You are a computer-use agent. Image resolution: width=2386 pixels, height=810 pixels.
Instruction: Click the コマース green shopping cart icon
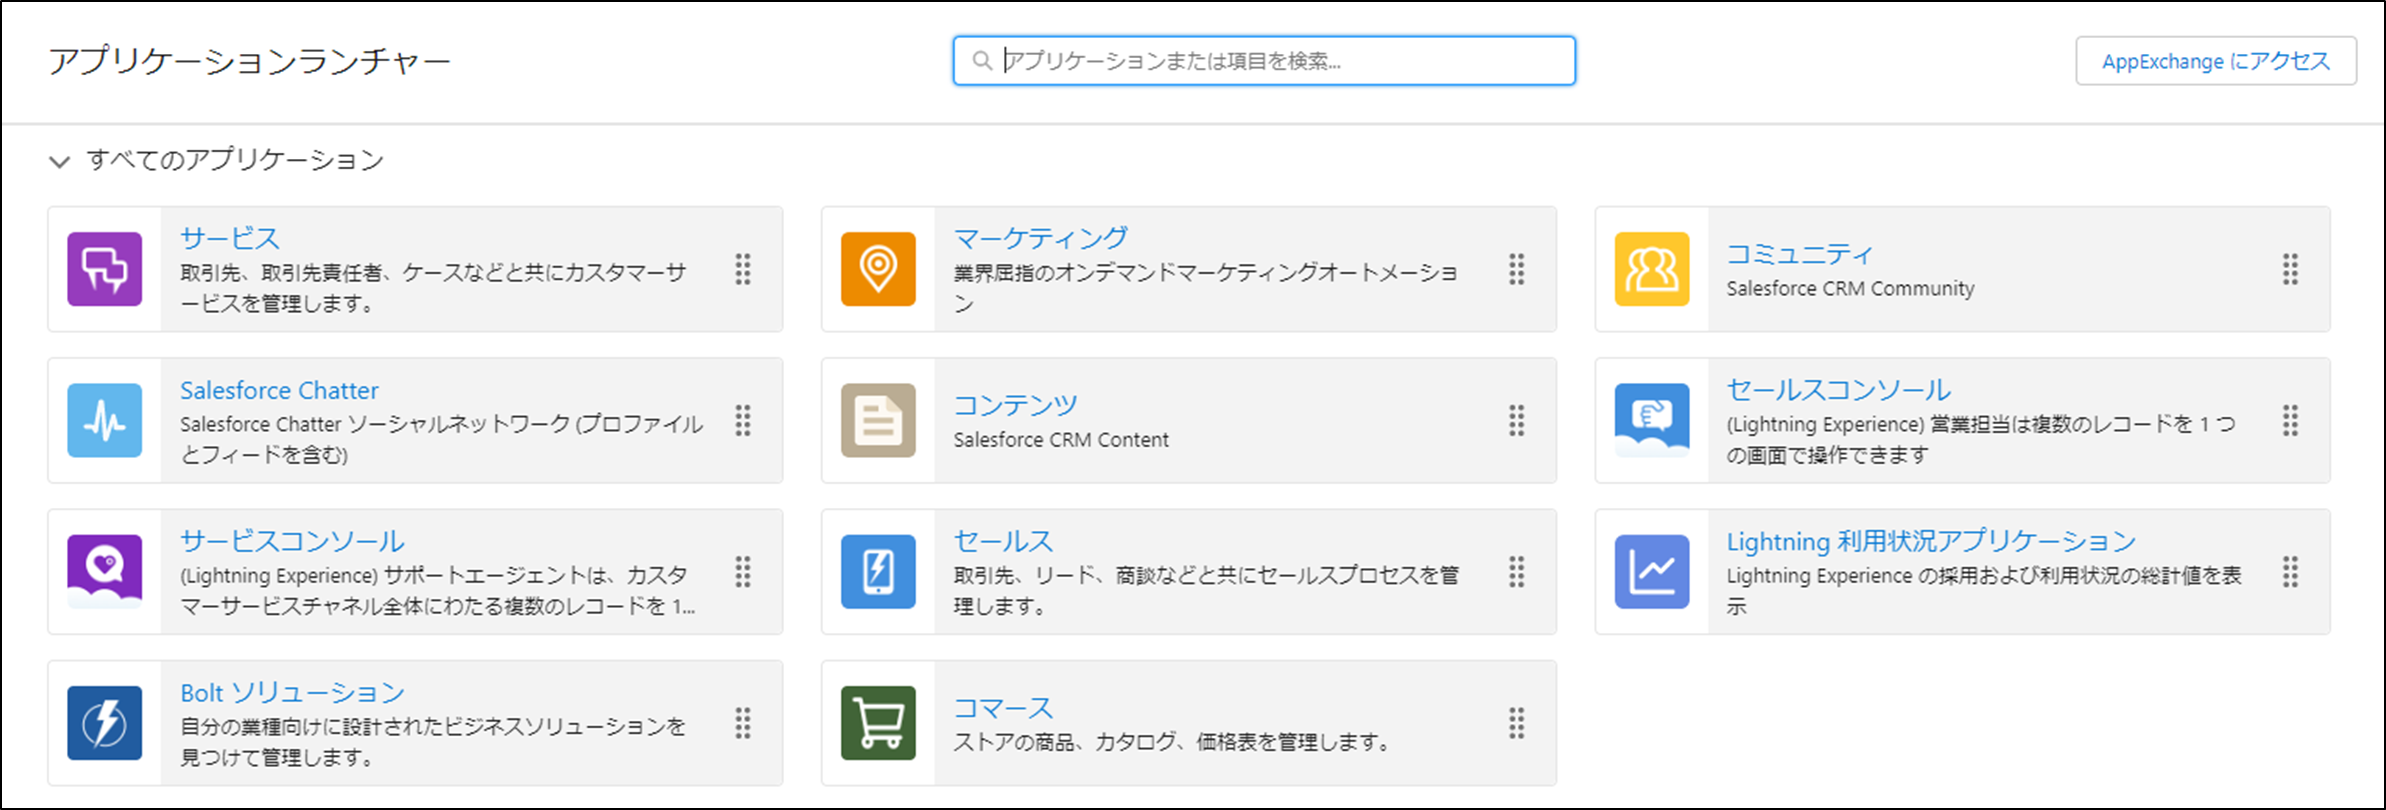tap(878, 723)
